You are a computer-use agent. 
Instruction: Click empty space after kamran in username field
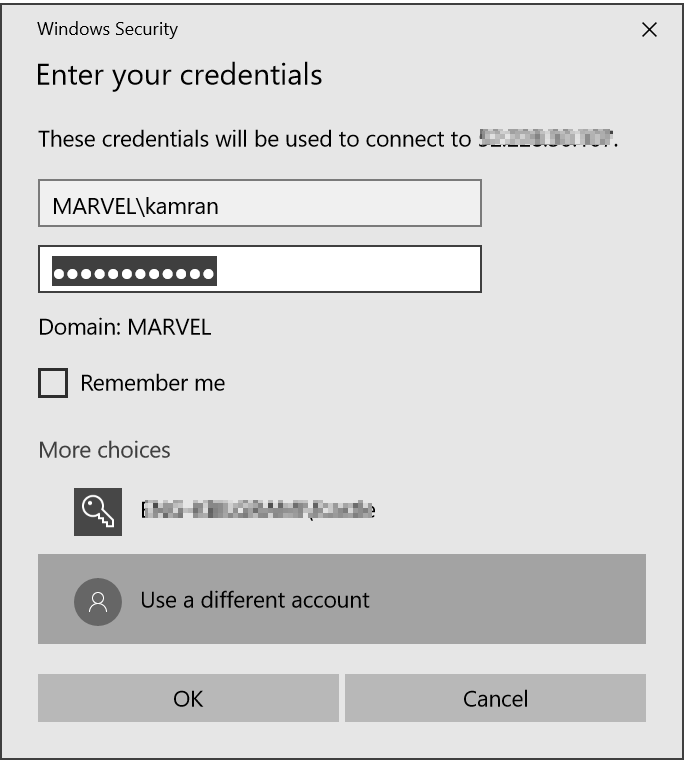[350, 204]
